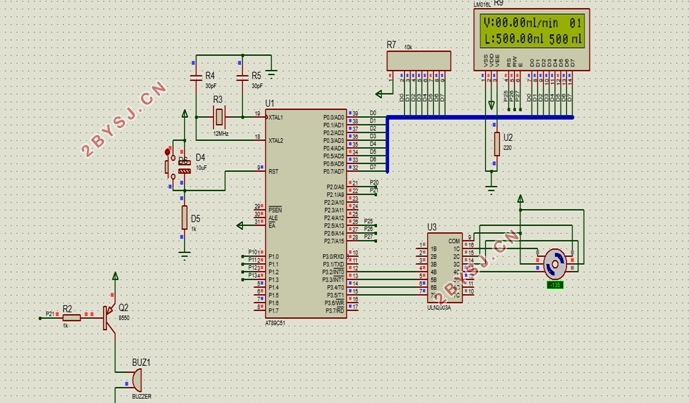Select the ULN2003A driver chip U3
689x403 pixels.
pyautogui.click(x=445, y=268)
